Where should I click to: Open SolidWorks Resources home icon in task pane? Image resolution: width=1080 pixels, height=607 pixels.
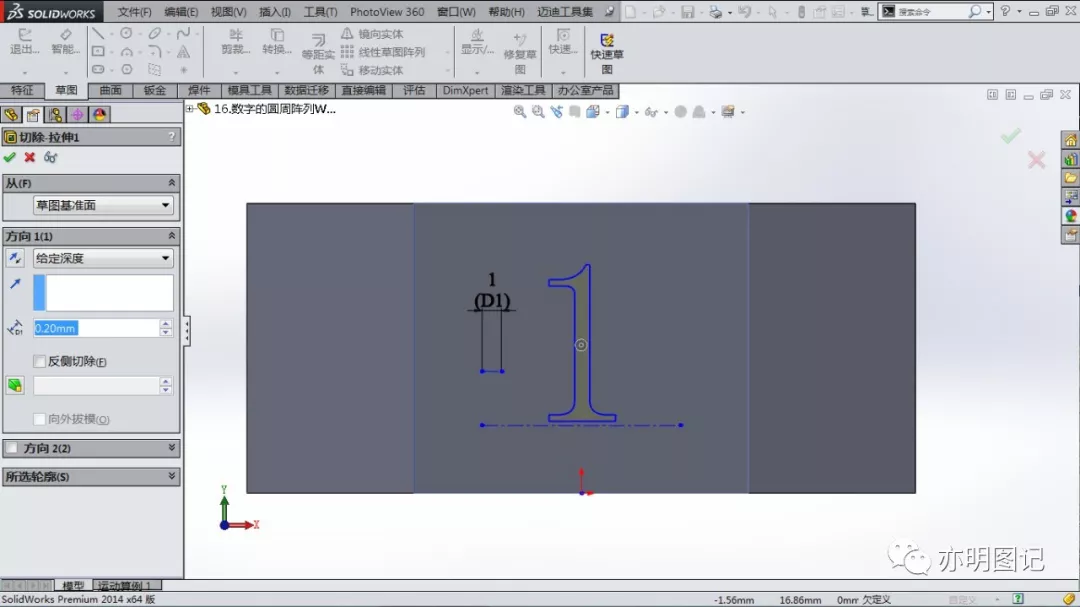click(1070, 141)
